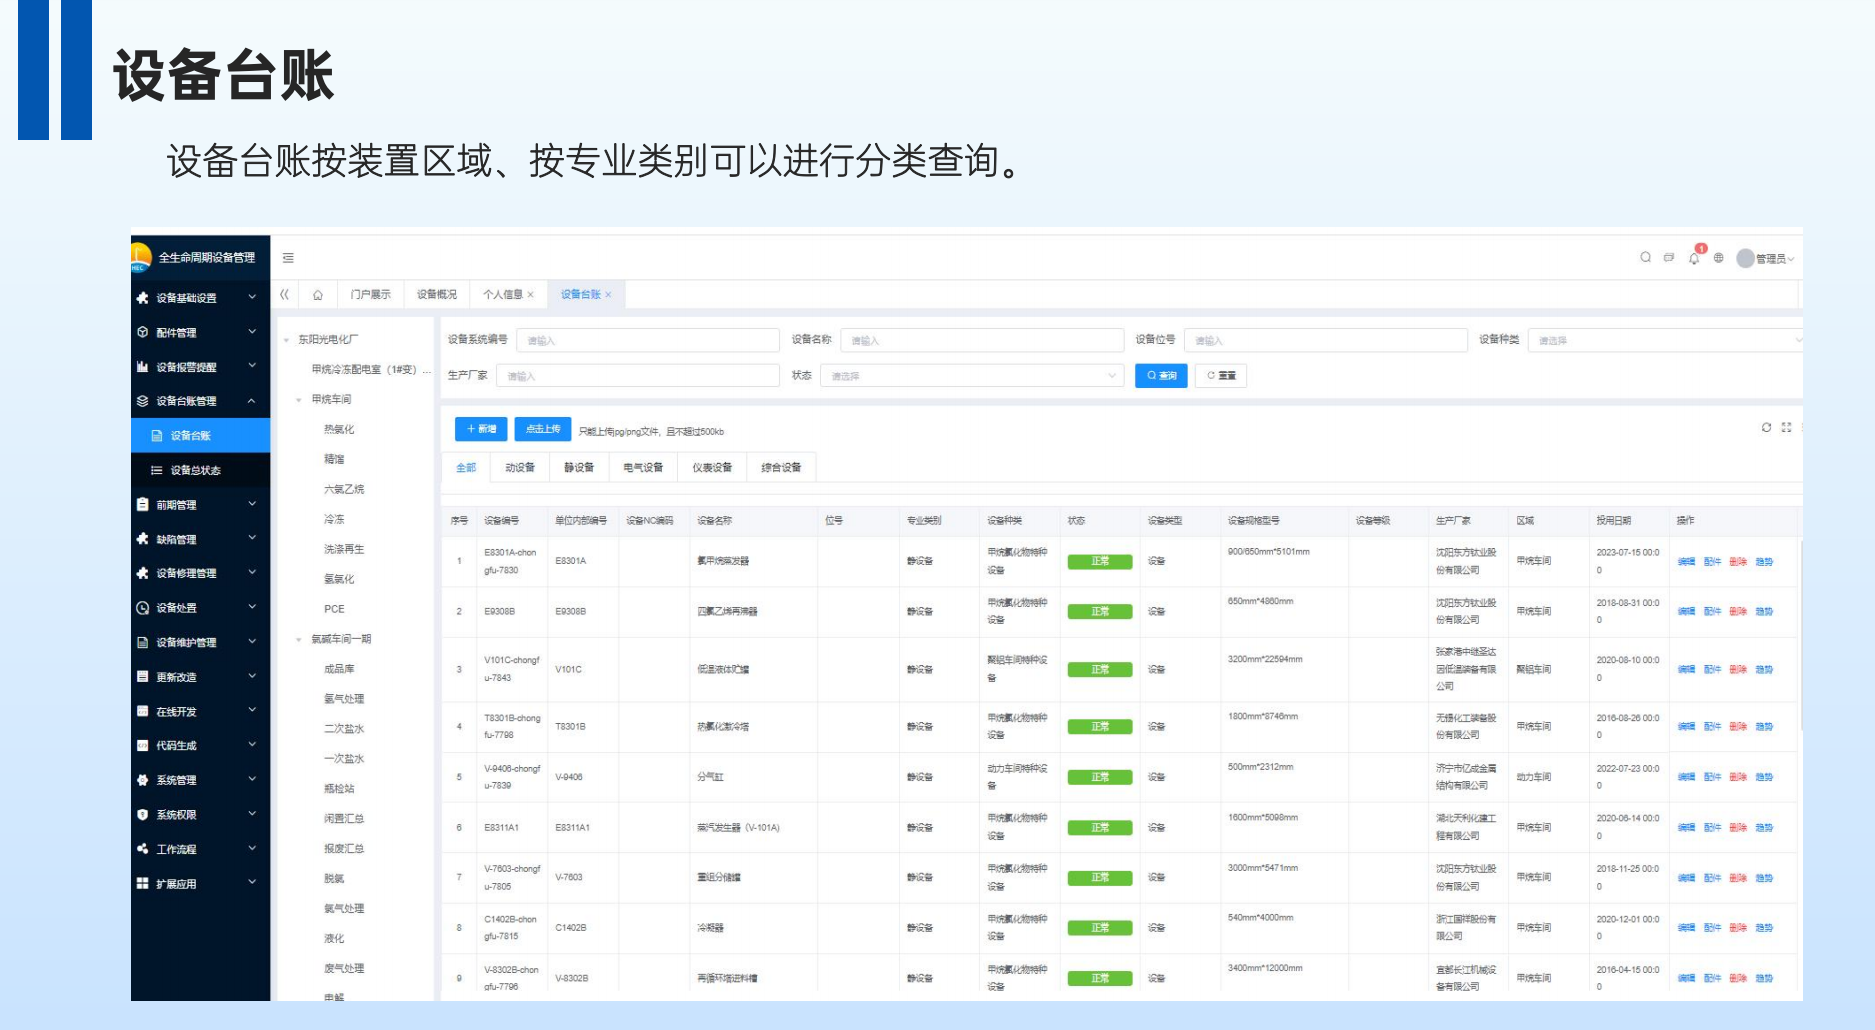Image resolution: width=1875 pixels, height=1030 pixels.
Task: Open notifications via the bell icon
Action: tap(1694, 258)
